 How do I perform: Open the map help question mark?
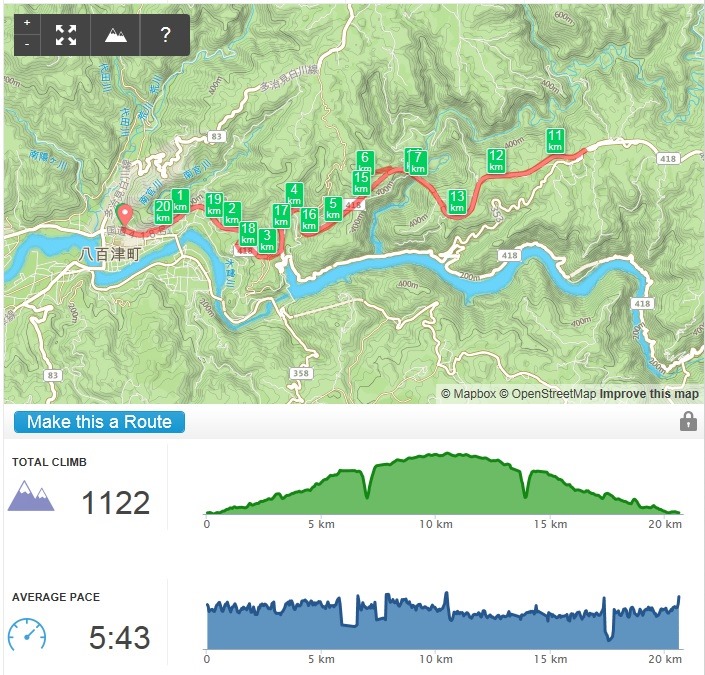(x=165, y=35)
